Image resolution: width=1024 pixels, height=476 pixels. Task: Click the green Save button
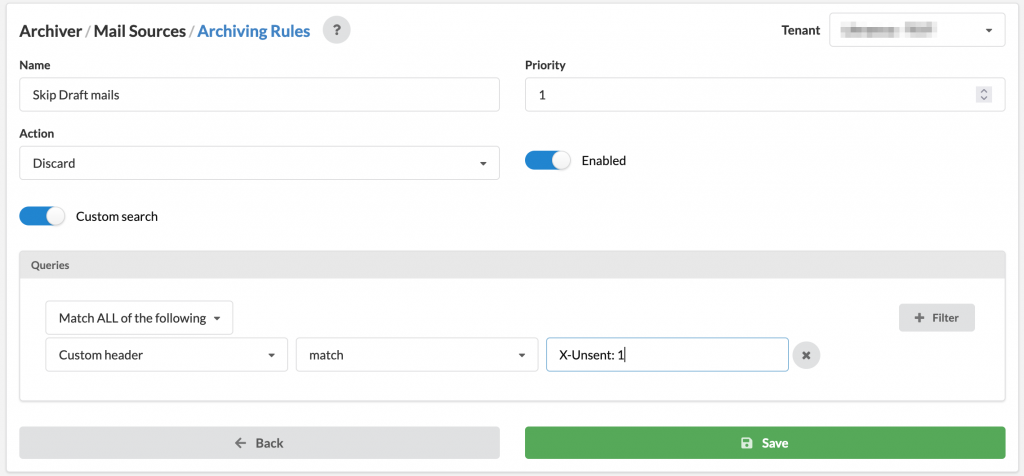(x=765, y=443)
